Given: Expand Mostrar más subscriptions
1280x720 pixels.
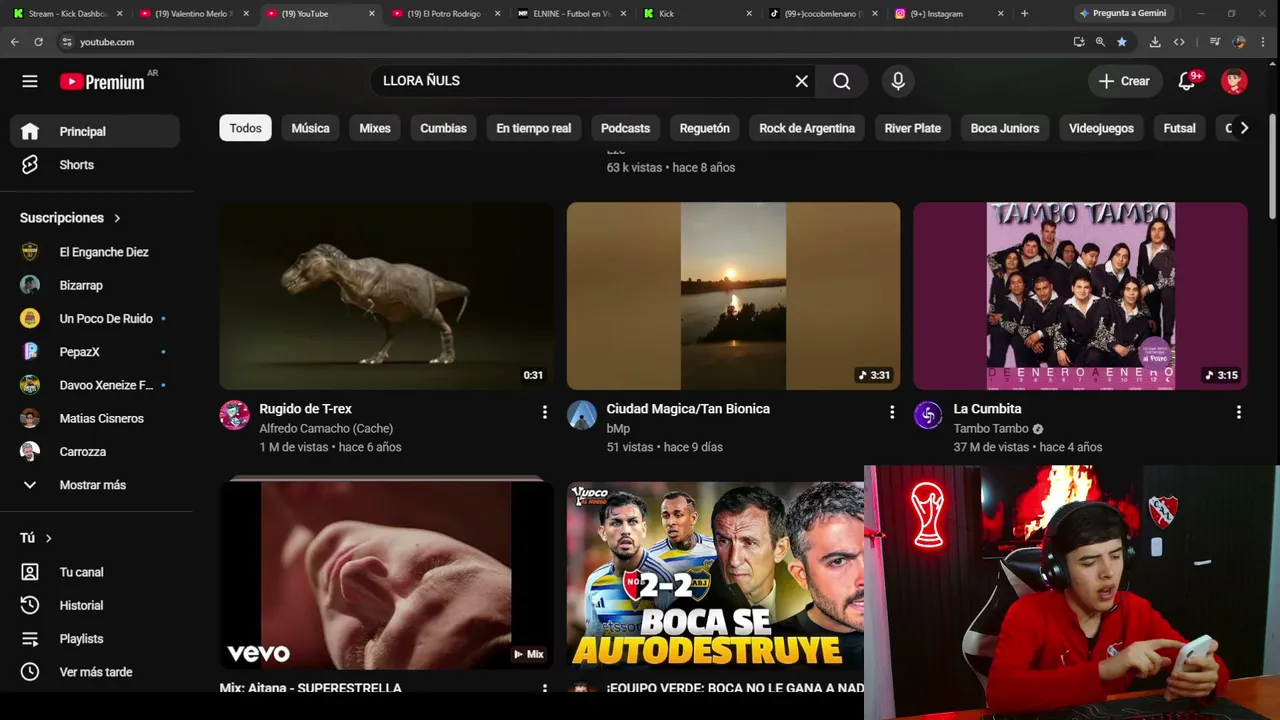Looking at the screenshot, I should point(95,485).
